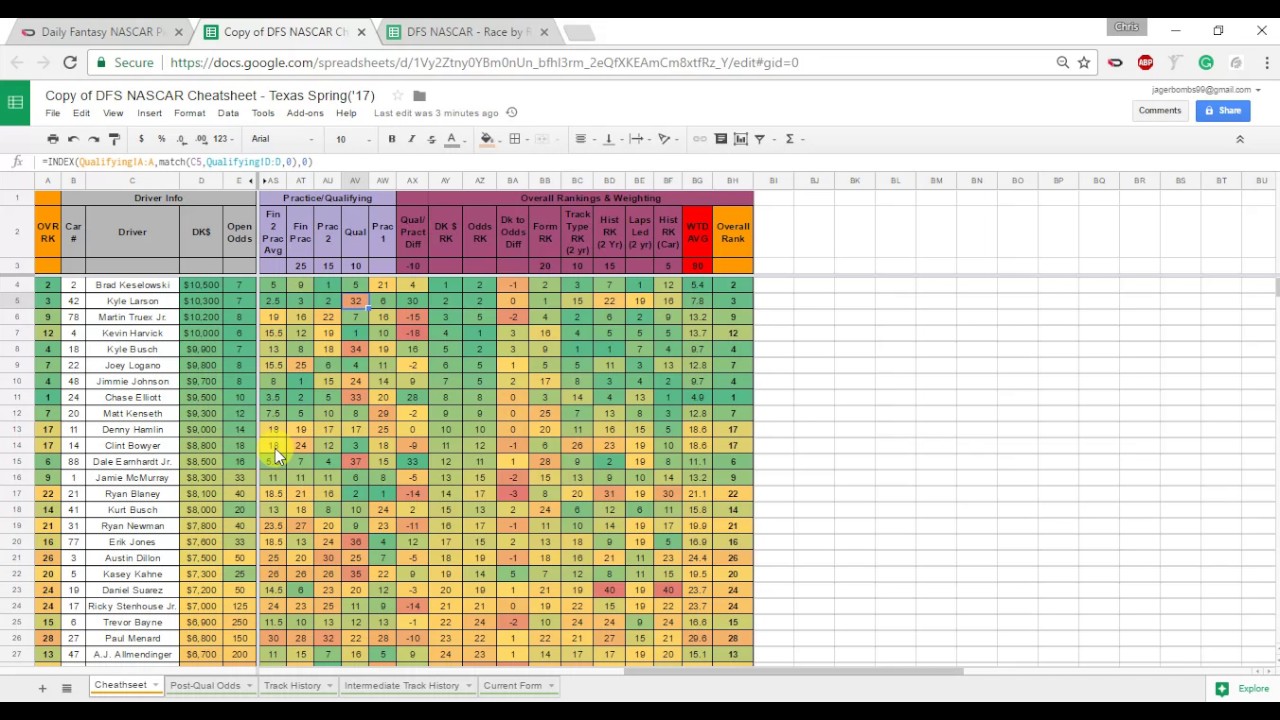The image size is (1280, 720).
Task: Open the text color picker
Action: (452, 139)
